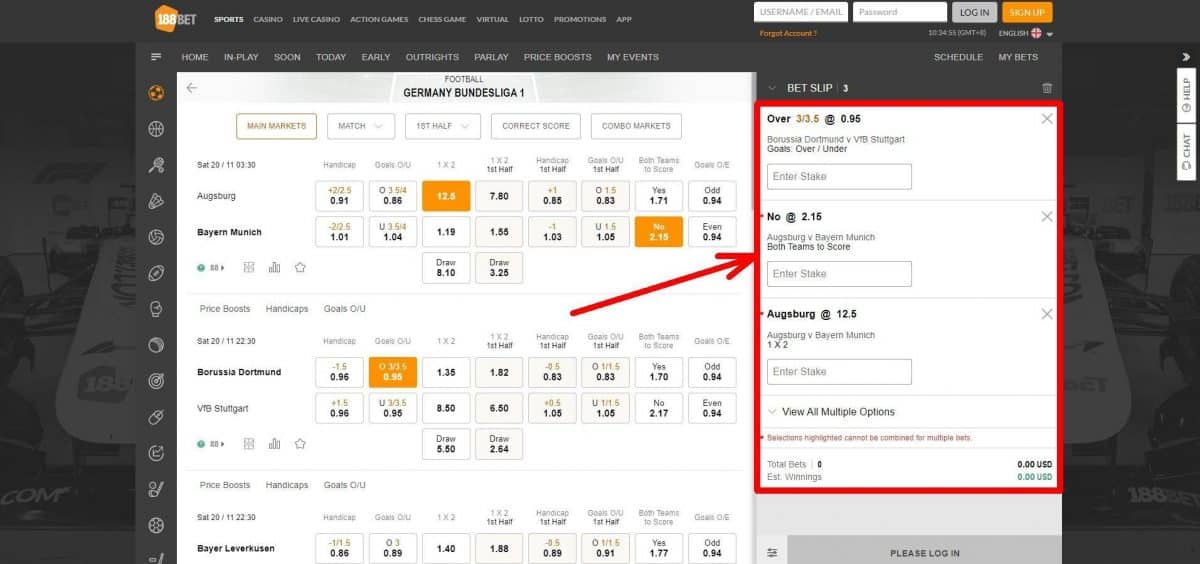Click stake field for Augsburg @ 12.5 bet
The image size is (1200, 564).
(839, 372)
